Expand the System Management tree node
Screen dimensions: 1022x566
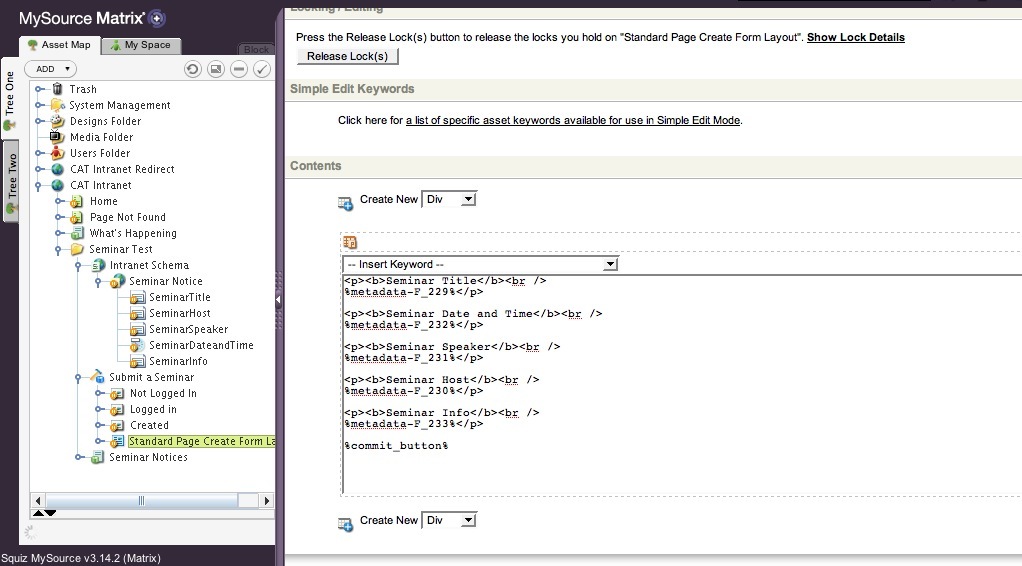click(x=40, y=105)
